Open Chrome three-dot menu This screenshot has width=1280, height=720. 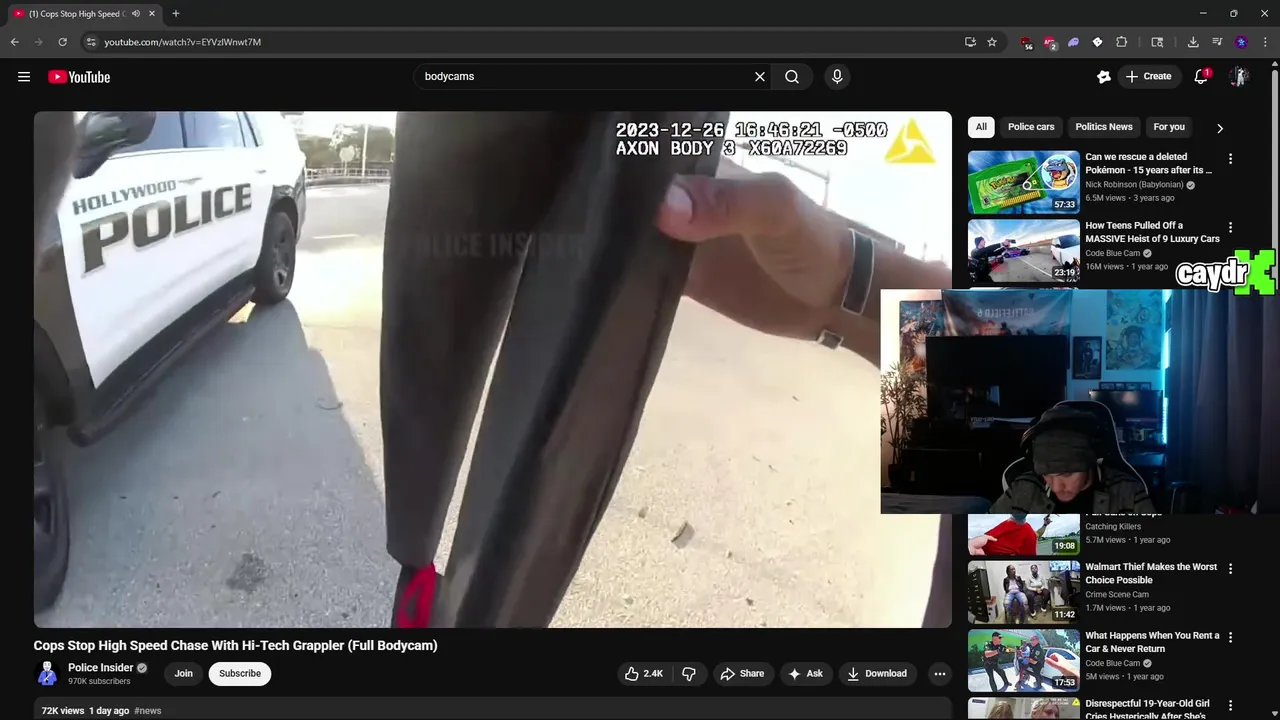pyautogui.click(x=1265, y=42)
